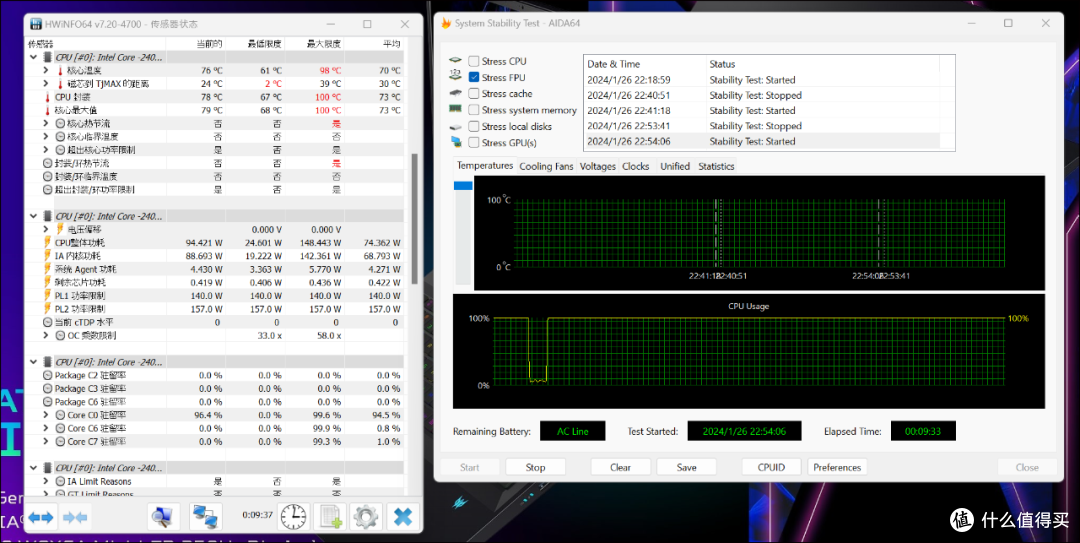
Task: Enable the Stress cache checkbox
Action: (x=474, y=94)
